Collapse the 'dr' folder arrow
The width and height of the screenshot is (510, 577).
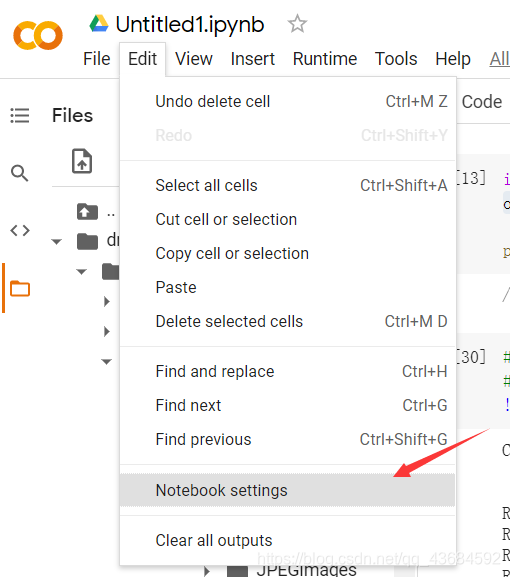click(x=56, y=242)
